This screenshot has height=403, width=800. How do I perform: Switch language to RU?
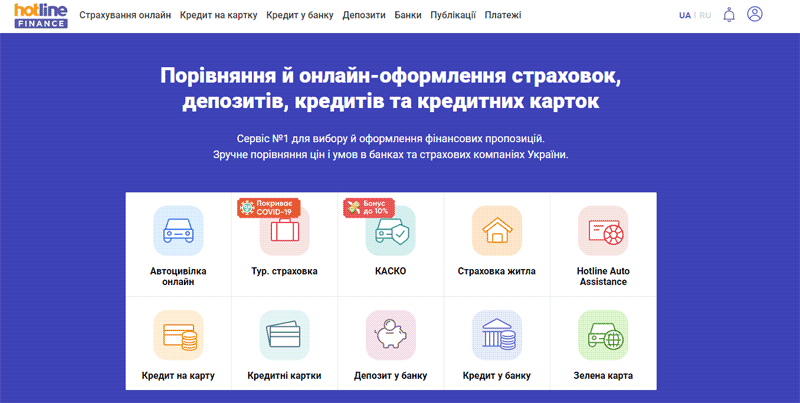click(705, 16)
